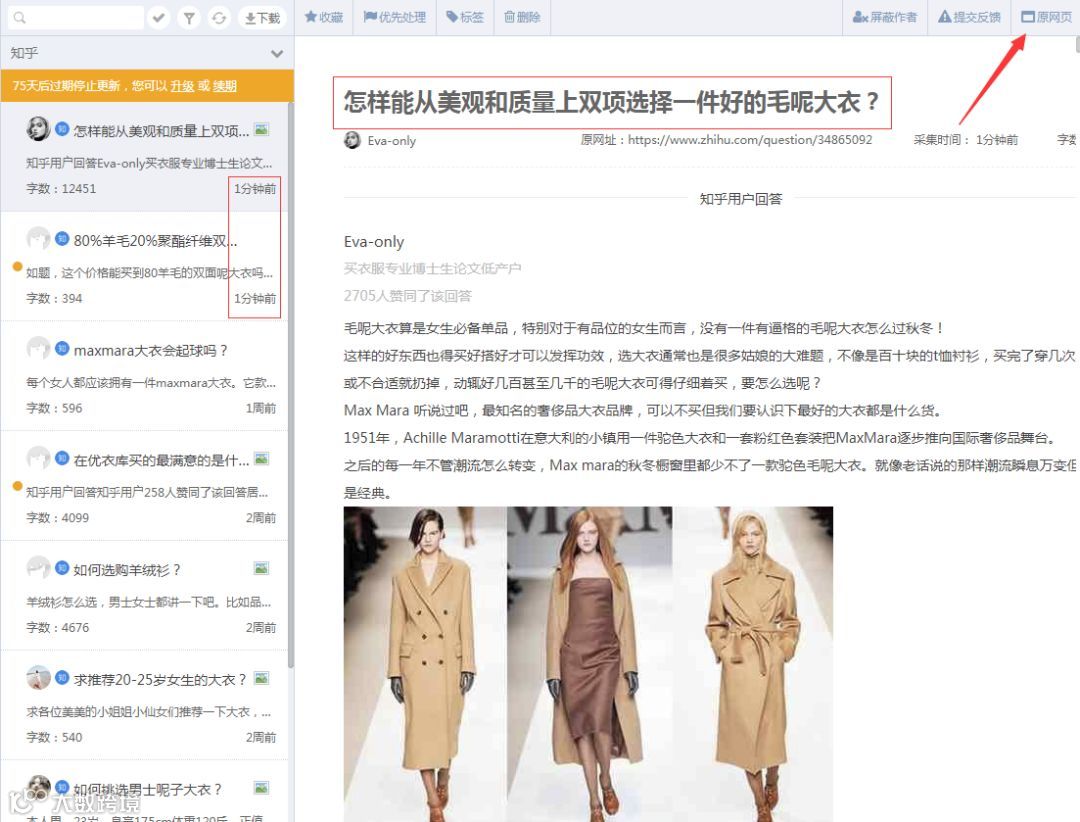Screen dimensions: 1080x822
Task: Click the 标签 tag button
Action: [465, 17]
